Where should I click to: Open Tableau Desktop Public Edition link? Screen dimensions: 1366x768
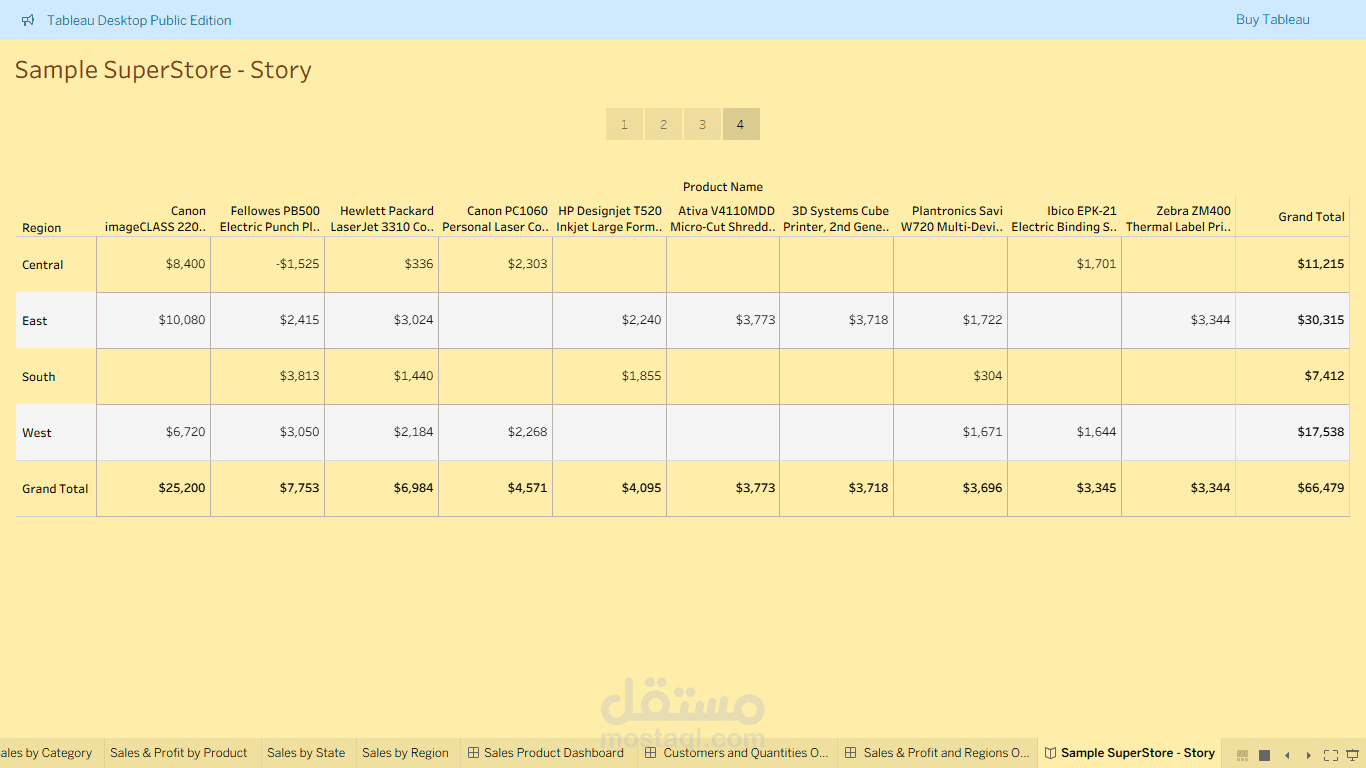pyautogui.click(x=139, y=20)
